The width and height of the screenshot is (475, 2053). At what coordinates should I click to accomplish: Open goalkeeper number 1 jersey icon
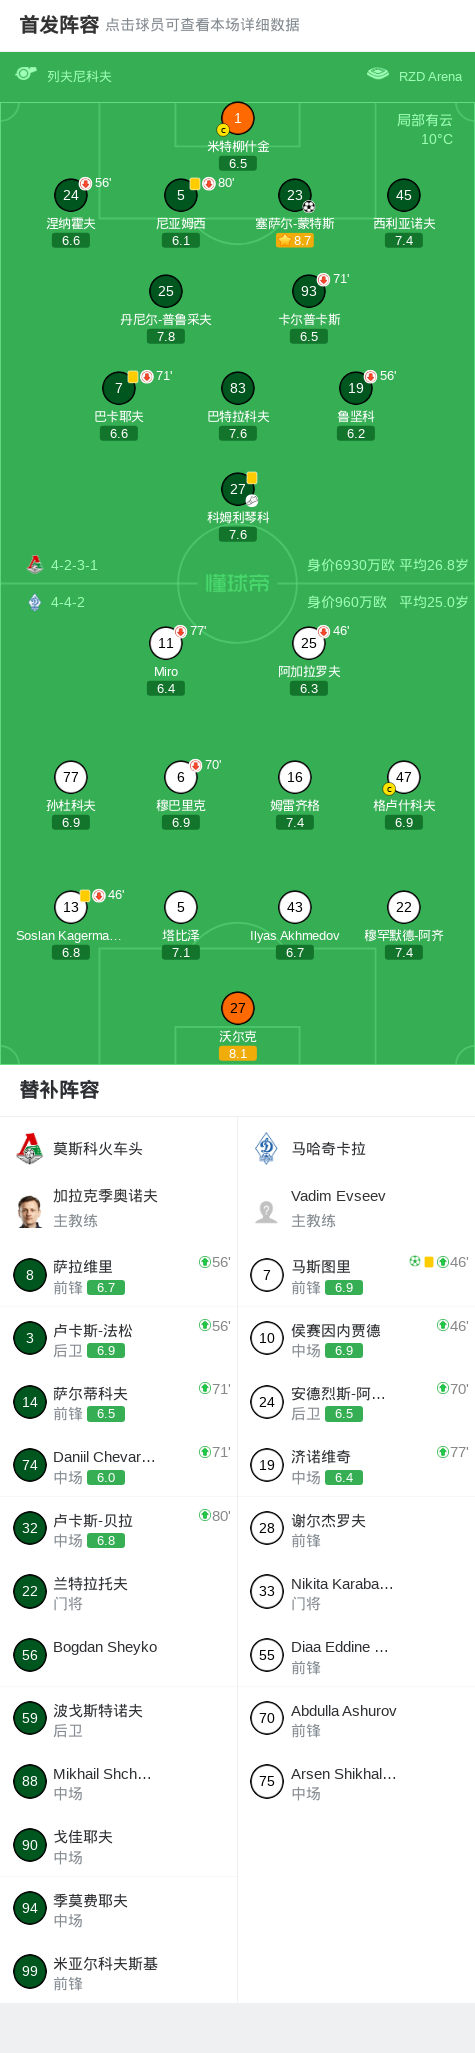coord(237,118)
